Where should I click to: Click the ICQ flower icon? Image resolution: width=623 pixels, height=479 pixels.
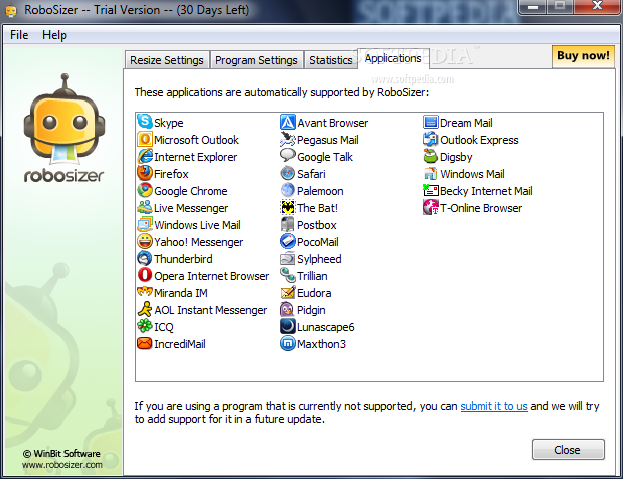coord(145,326)
